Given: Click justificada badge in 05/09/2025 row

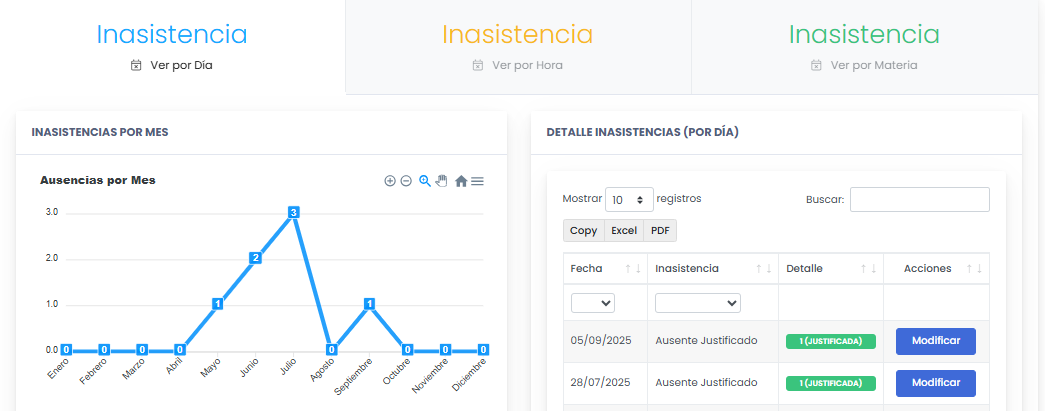Looking at the screenshot, I should coord(830,341).
